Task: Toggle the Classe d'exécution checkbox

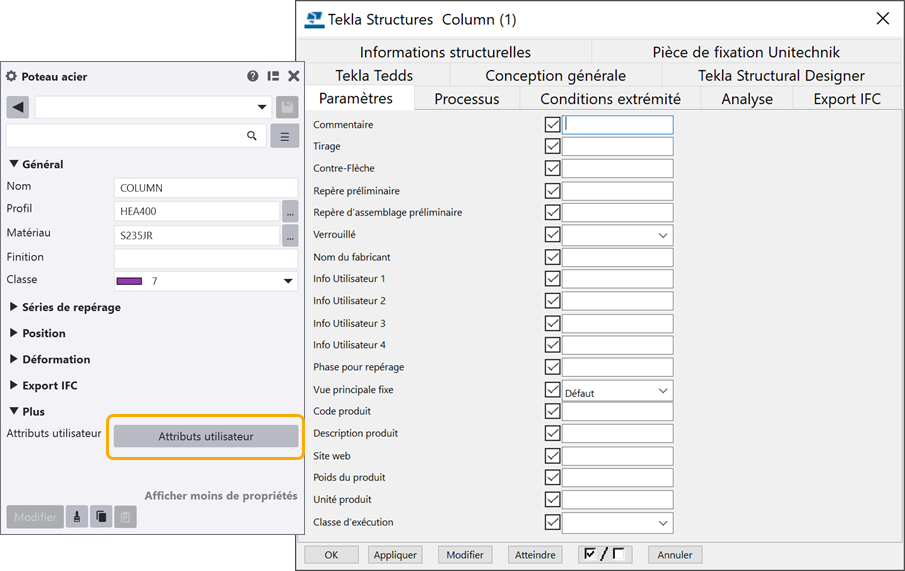Action: 552,522
